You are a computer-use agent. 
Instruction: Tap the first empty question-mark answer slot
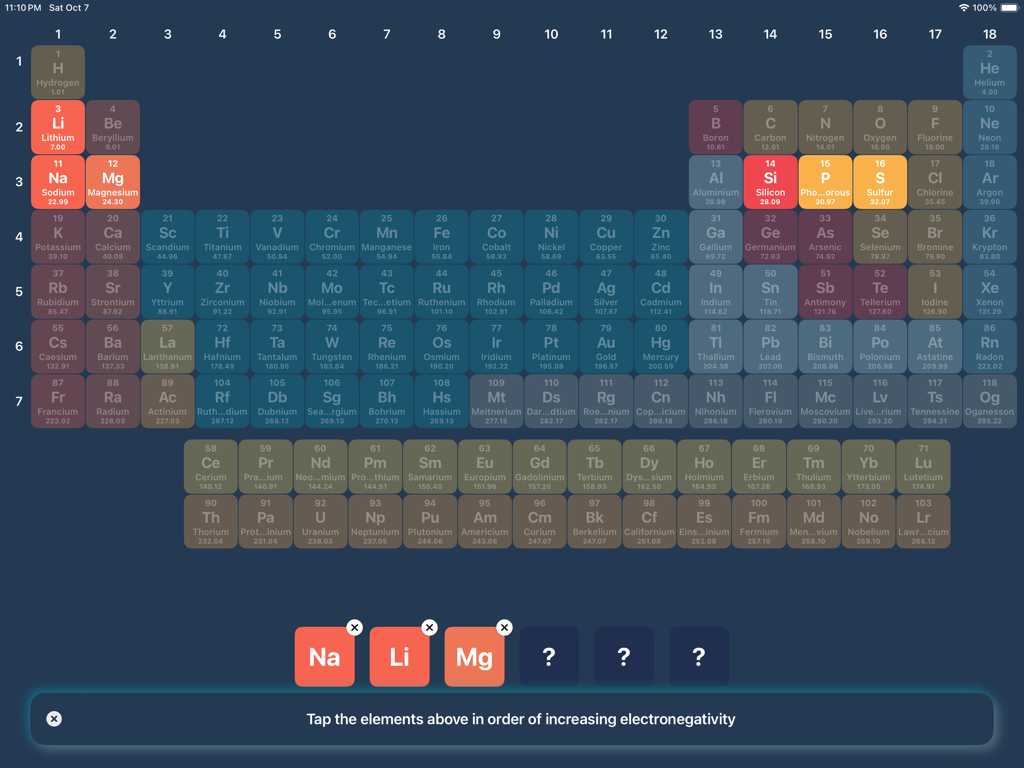pos(549,656)
